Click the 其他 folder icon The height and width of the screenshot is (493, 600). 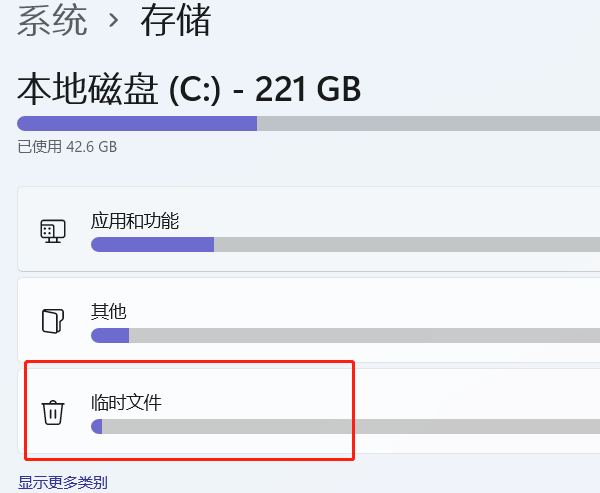pyautogui.click(x=53, y=321)
